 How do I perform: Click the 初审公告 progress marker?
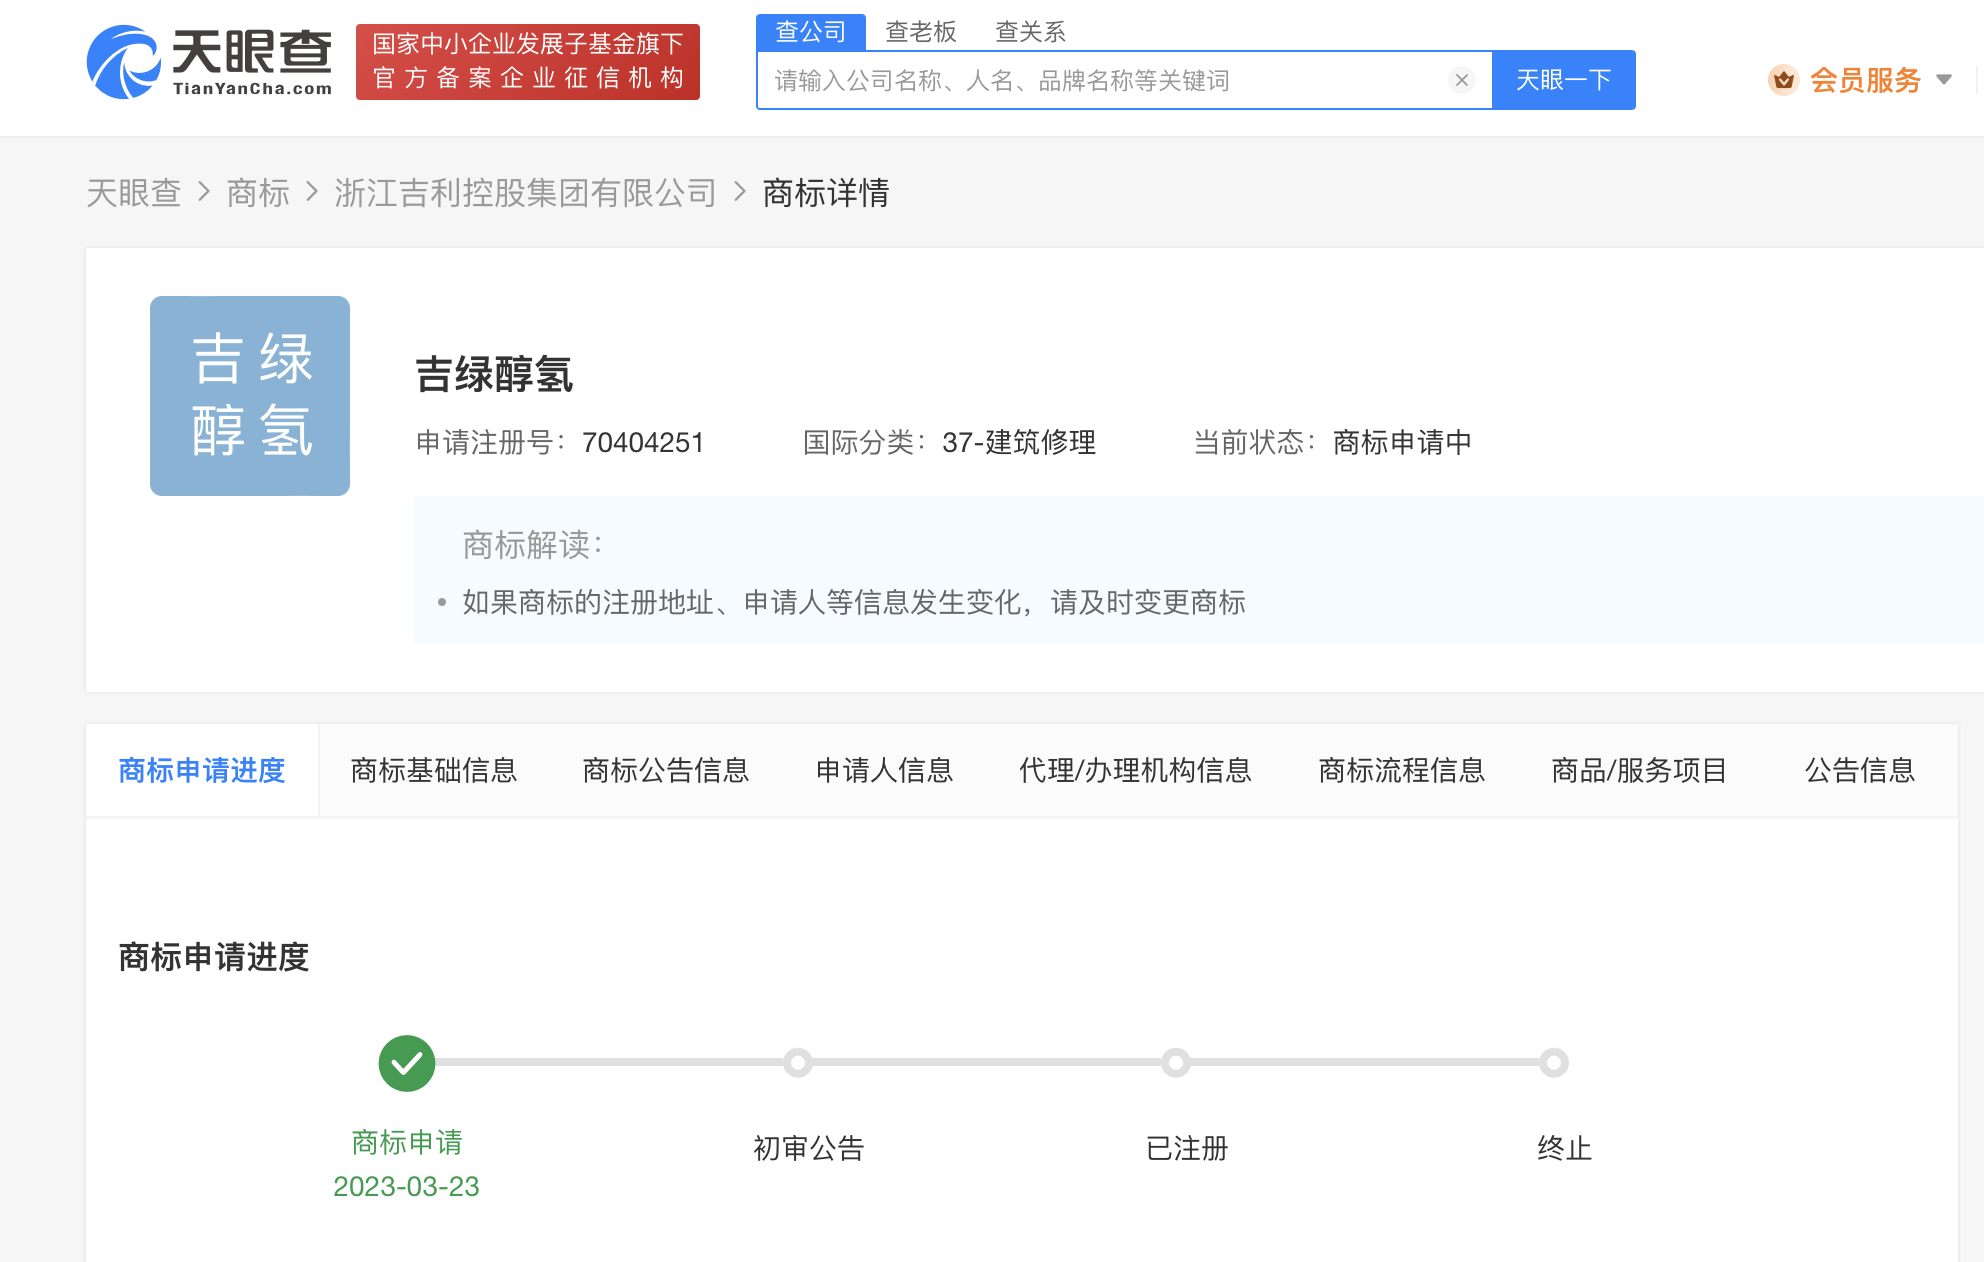click(x=797, y=1063)
